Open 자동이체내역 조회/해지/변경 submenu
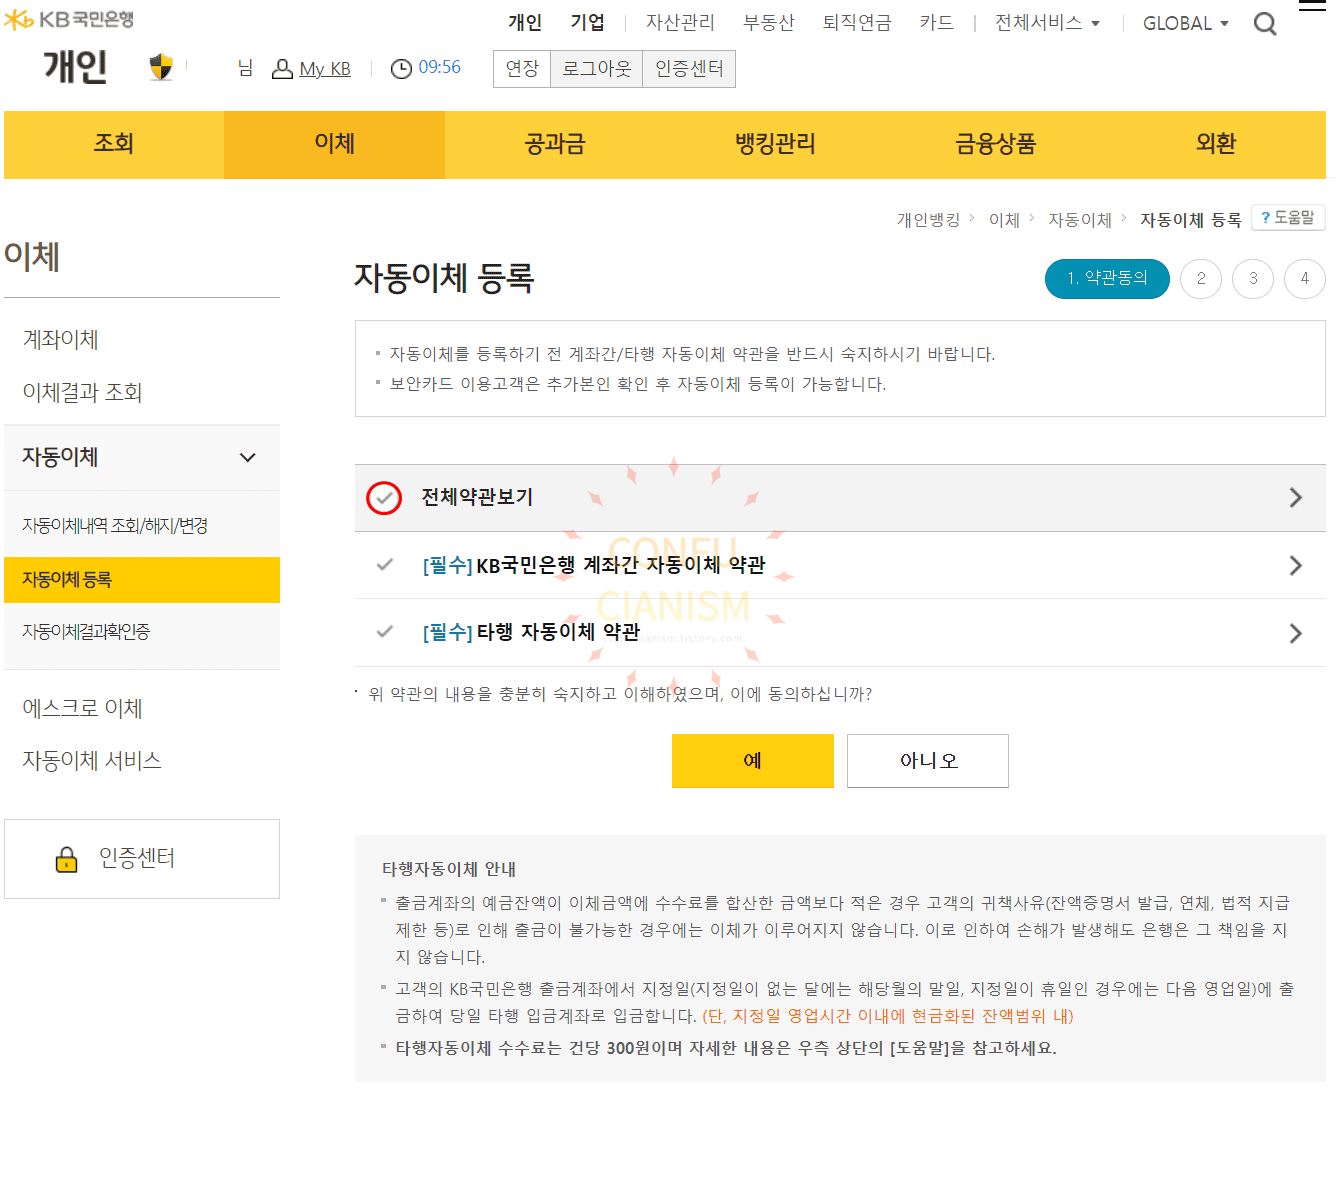 [x=115, y=526]
